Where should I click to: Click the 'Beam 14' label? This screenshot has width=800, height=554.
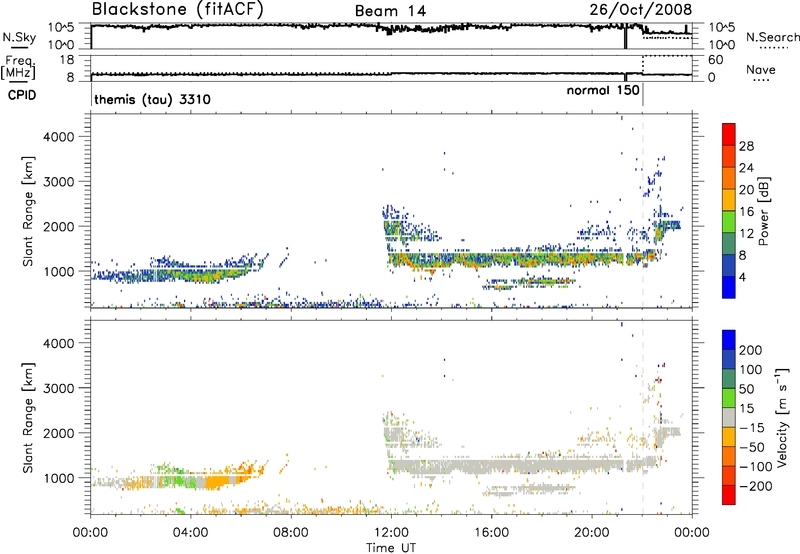[x=390, y=11]
